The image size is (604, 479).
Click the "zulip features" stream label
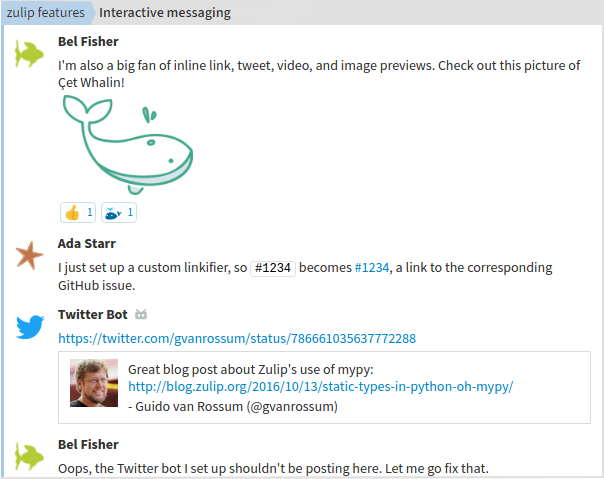(44, 13)
